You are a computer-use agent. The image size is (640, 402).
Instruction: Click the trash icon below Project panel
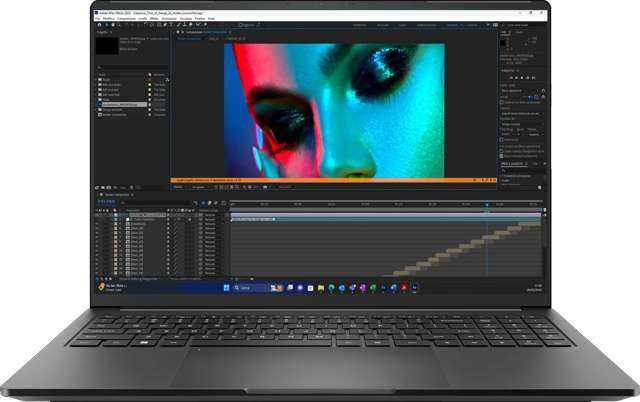[x=131, y=188]
